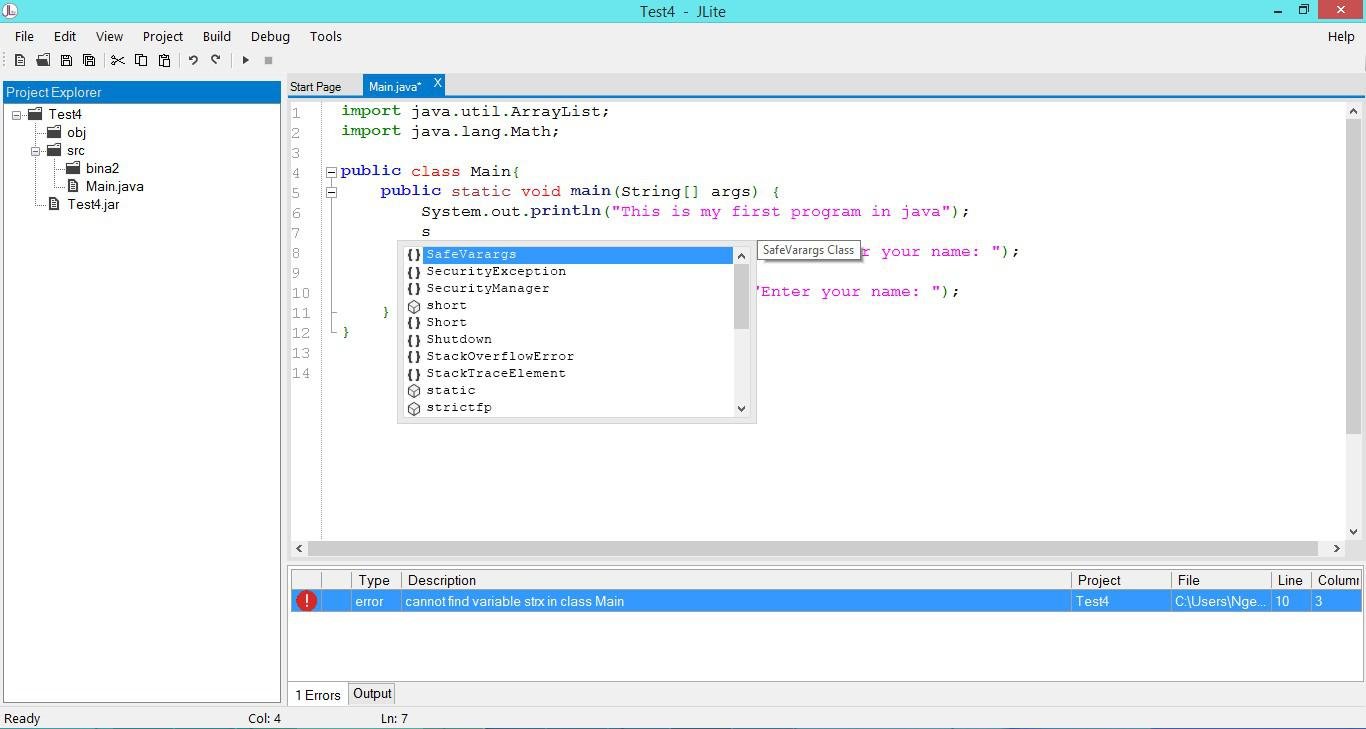The image size is (1366, 729).
Task: Click the Open Folder toolbar icon
Action: (43, 61)
